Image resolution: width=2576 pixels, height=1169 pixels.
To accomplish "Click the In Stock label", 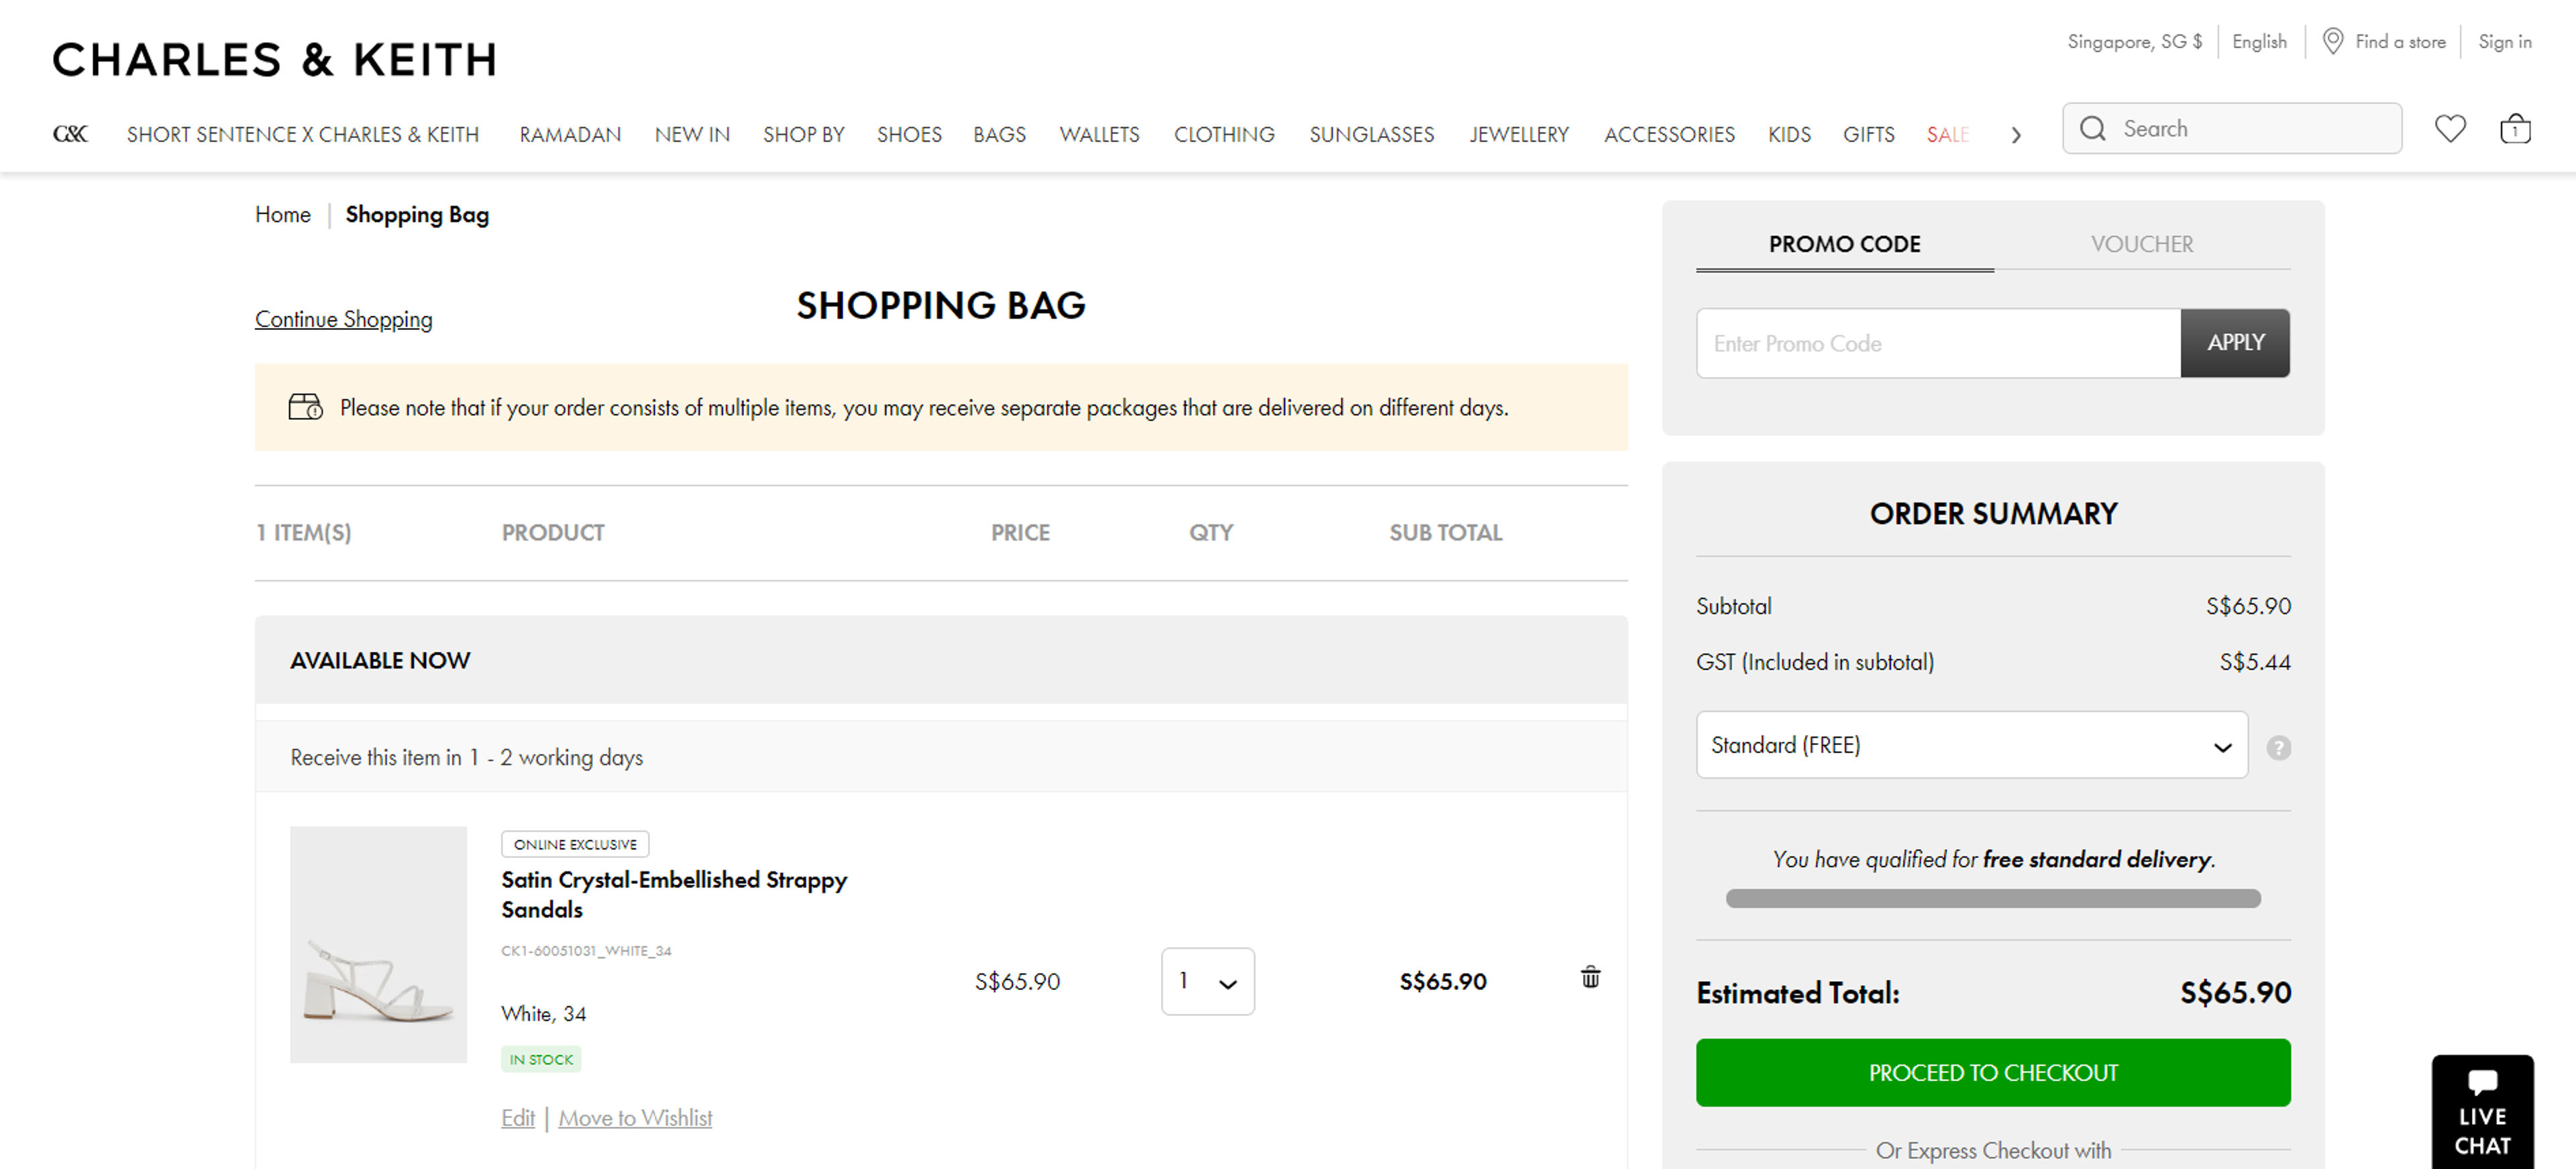I will (540, 1059).
